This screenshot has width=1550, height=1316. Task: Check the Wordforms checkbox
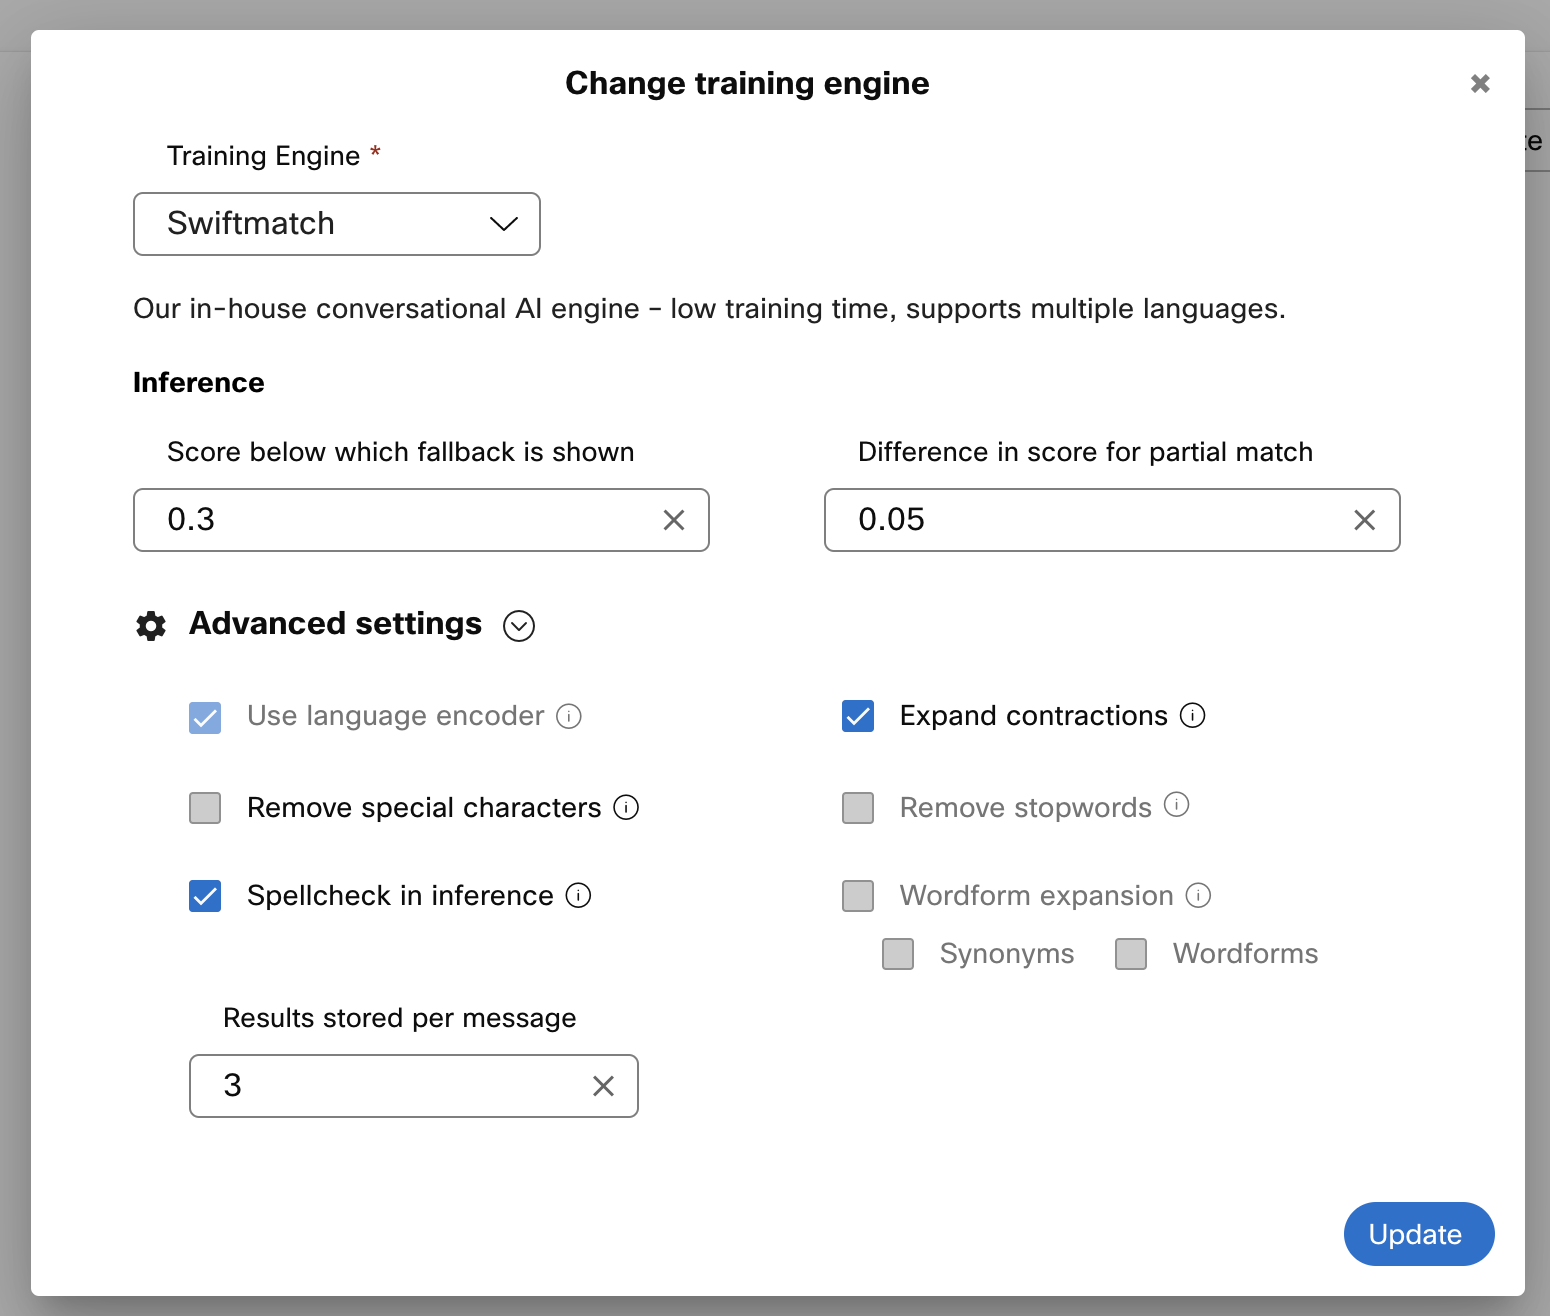(x=1131, y=954)
